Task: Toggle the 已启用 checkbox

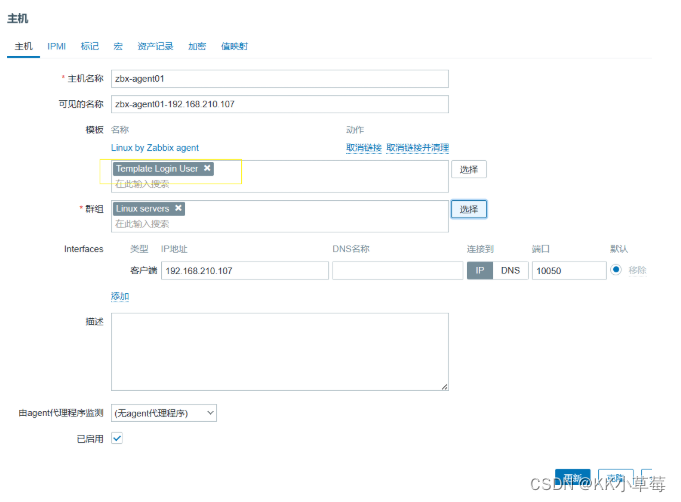Action: tap(117, 438)
